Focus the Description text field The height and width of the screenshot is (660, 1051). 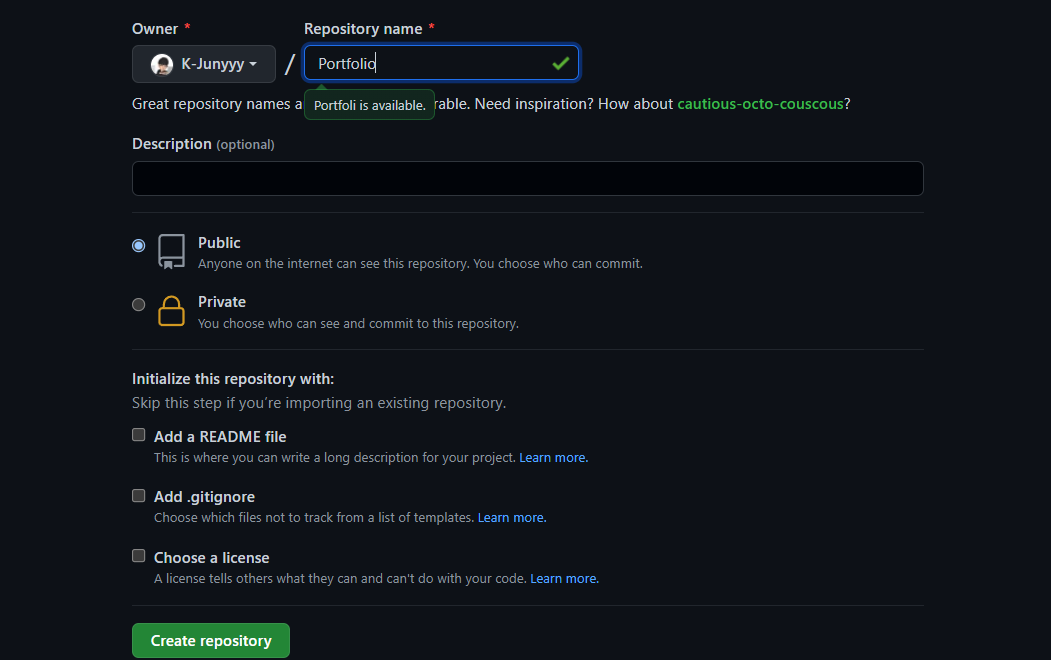528,178
